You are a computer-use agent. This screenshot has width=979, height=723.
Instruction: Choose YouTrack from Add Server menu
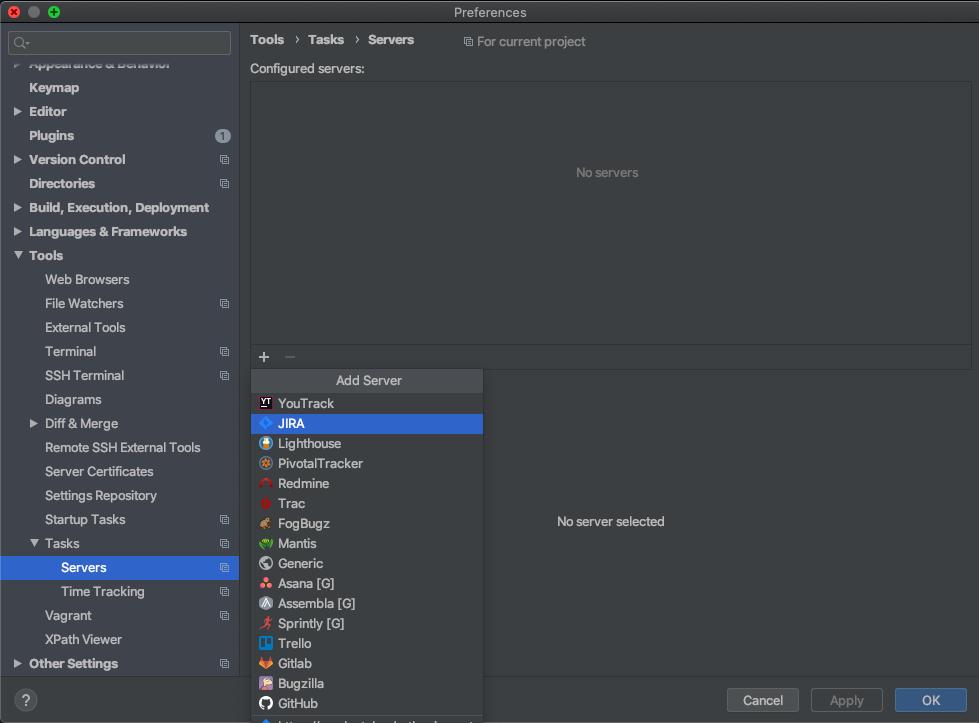tap(367, 403)
